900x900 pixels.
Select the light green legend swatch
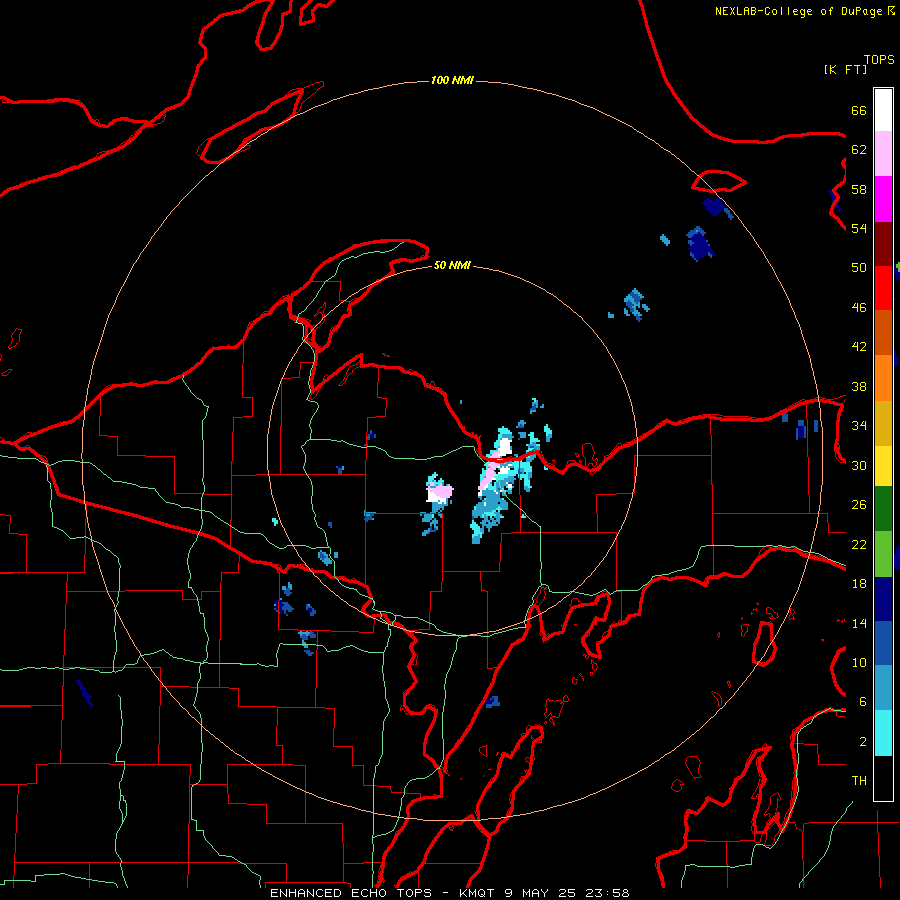click(883, 554)
